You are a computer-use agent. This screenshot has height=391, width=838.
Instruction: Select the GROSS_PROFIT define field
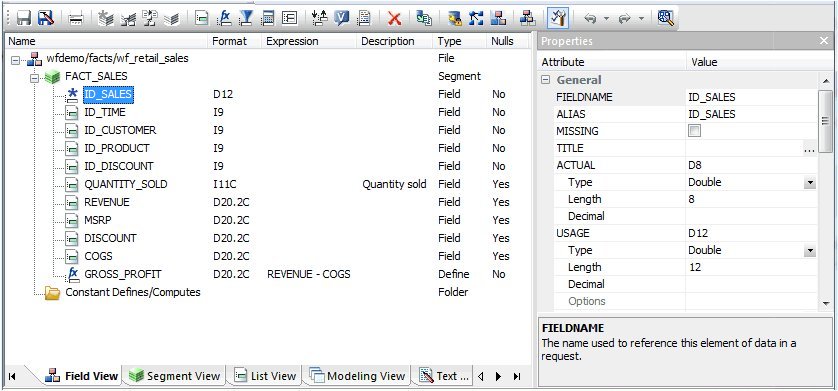[x=123, y=274]
